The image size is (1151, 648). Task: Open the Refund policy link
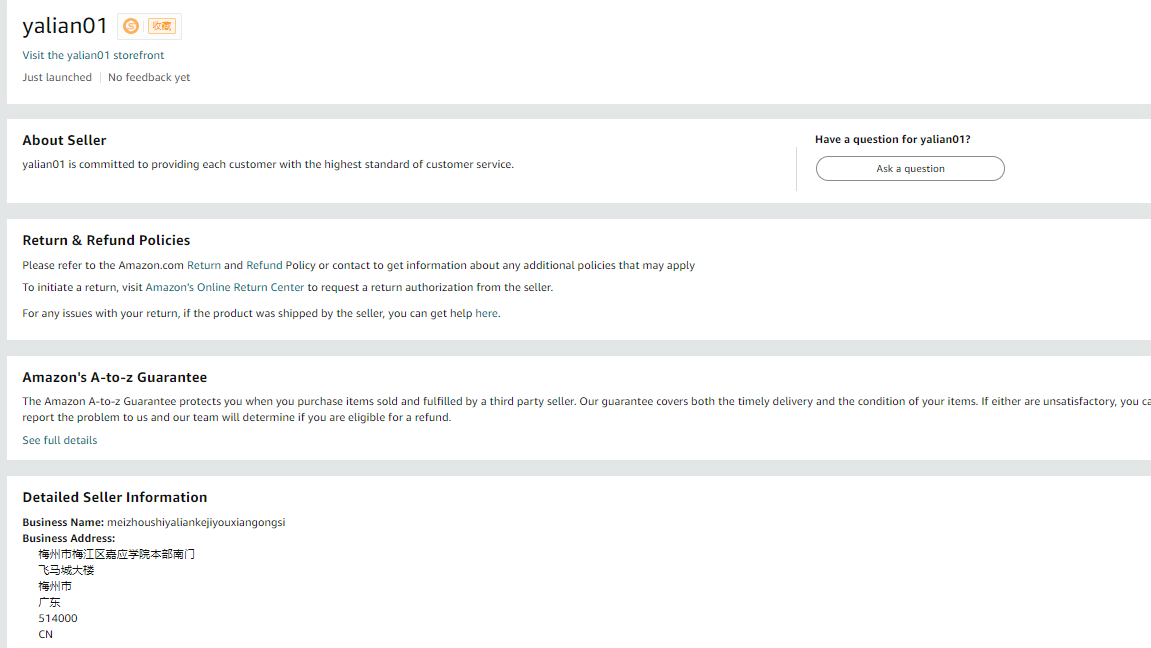click(x=264, y=265)
